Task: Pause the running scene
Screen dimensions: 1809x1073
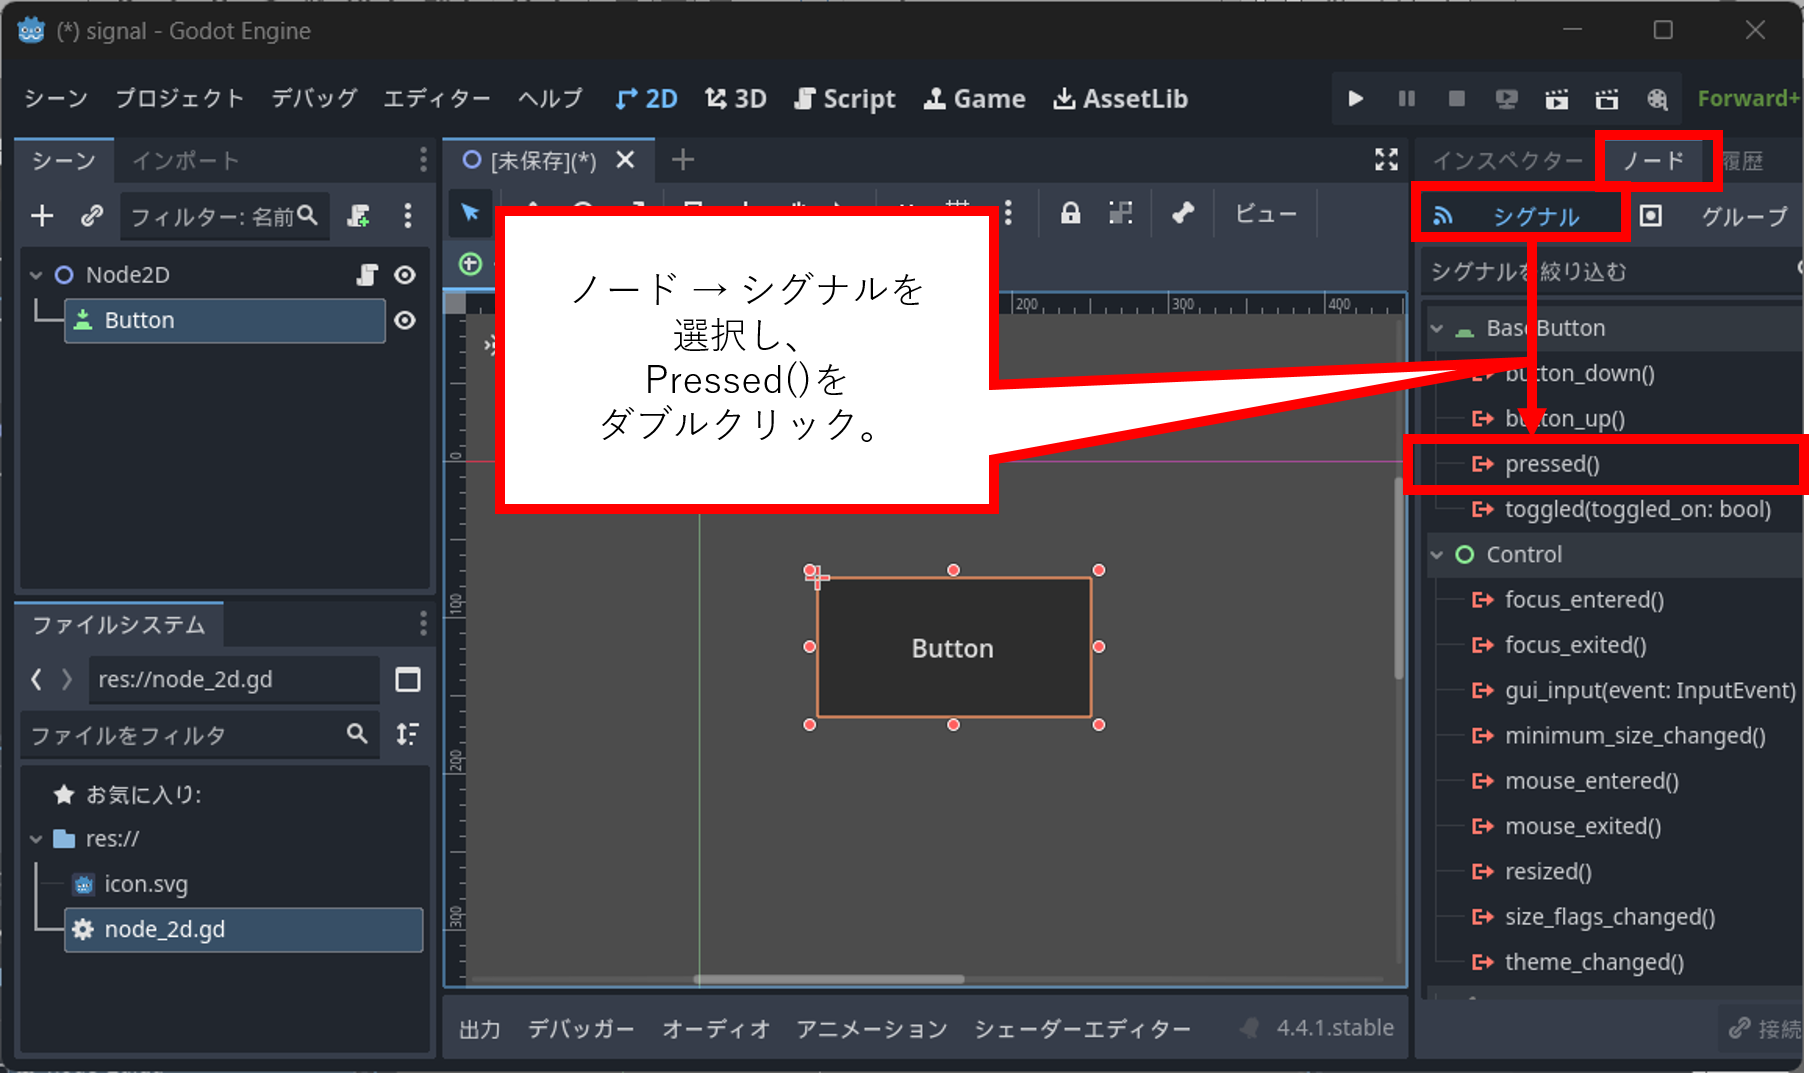Action: click(1406, 98)
